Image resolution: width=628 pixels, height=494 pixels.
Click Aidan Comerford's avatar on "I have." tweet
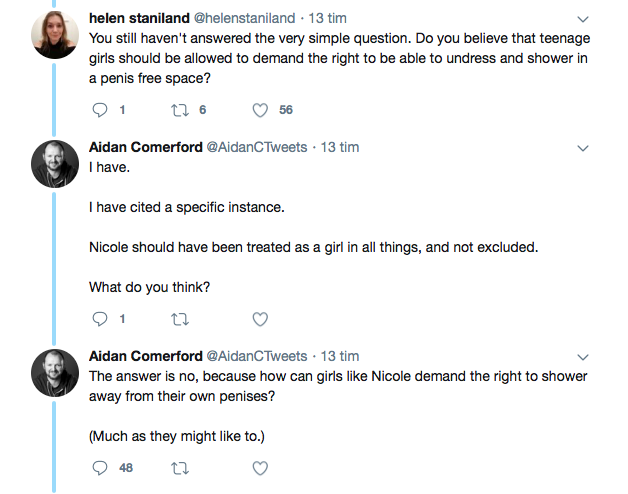(53, 163)
